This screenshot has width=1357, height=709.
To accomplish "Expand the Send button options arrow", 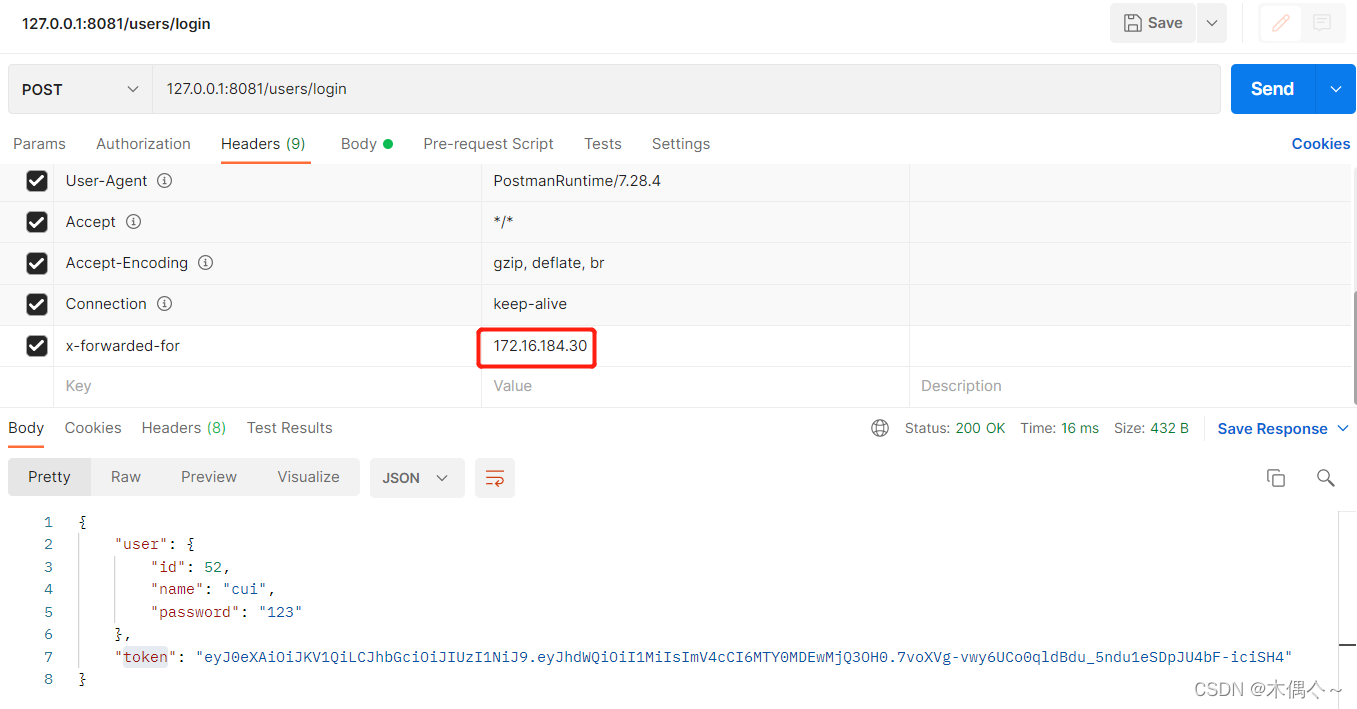I will [1336, 89].
